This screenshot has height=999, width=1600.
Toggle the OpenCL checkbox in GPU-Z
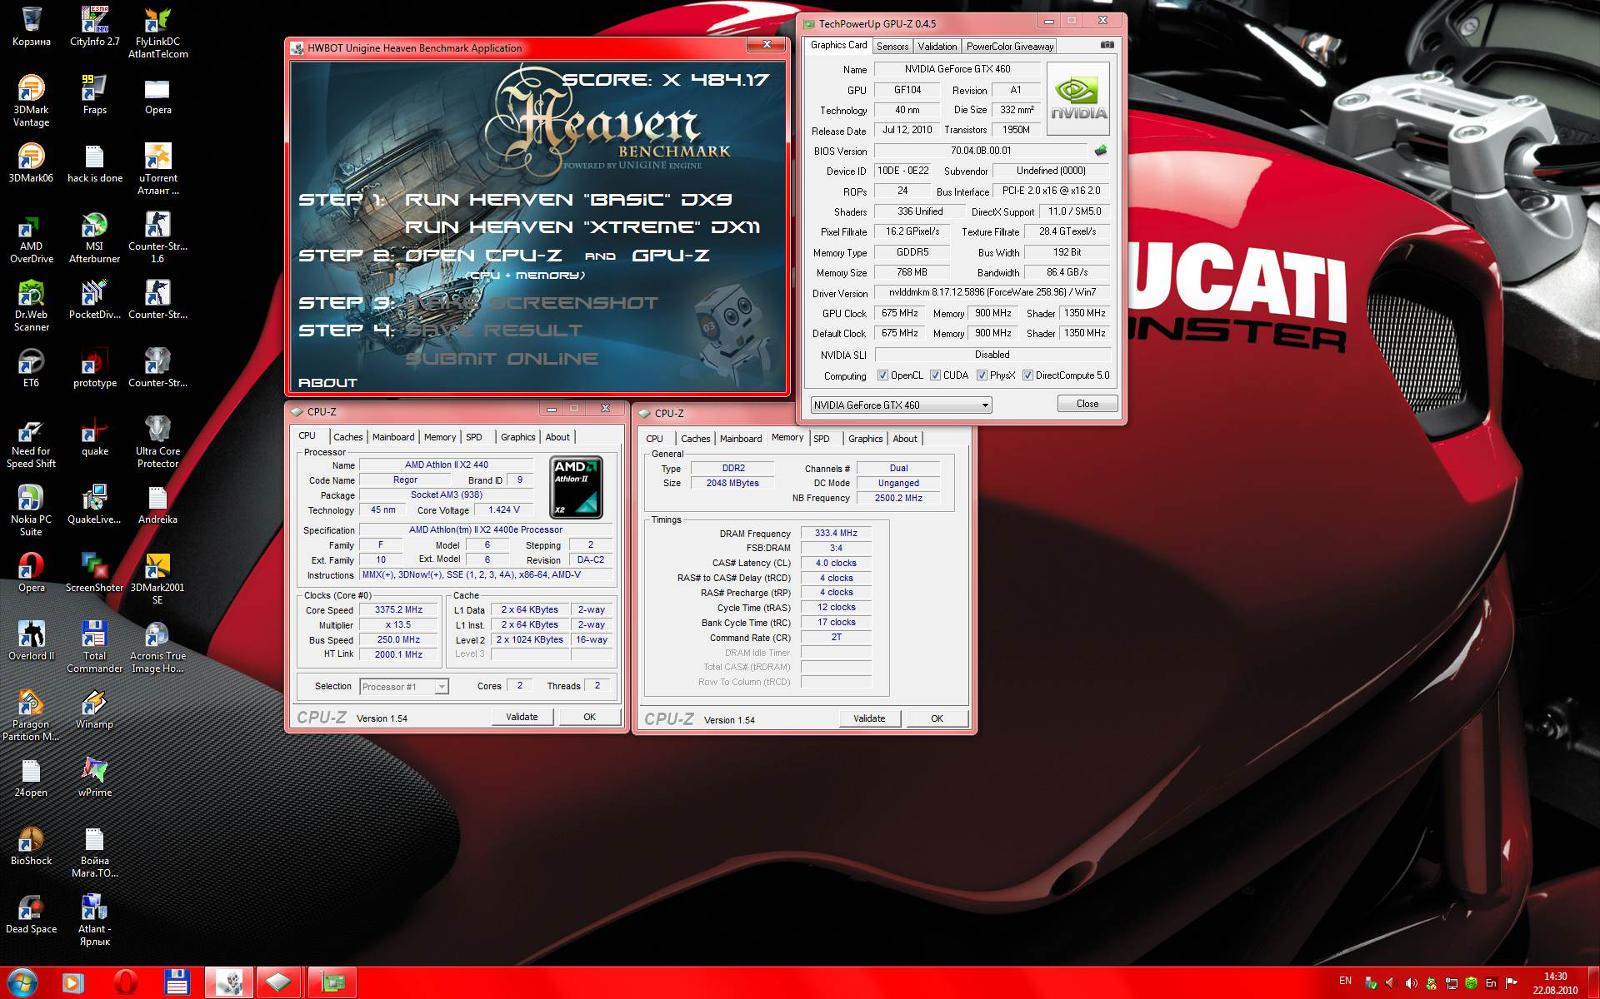[882, 376]
